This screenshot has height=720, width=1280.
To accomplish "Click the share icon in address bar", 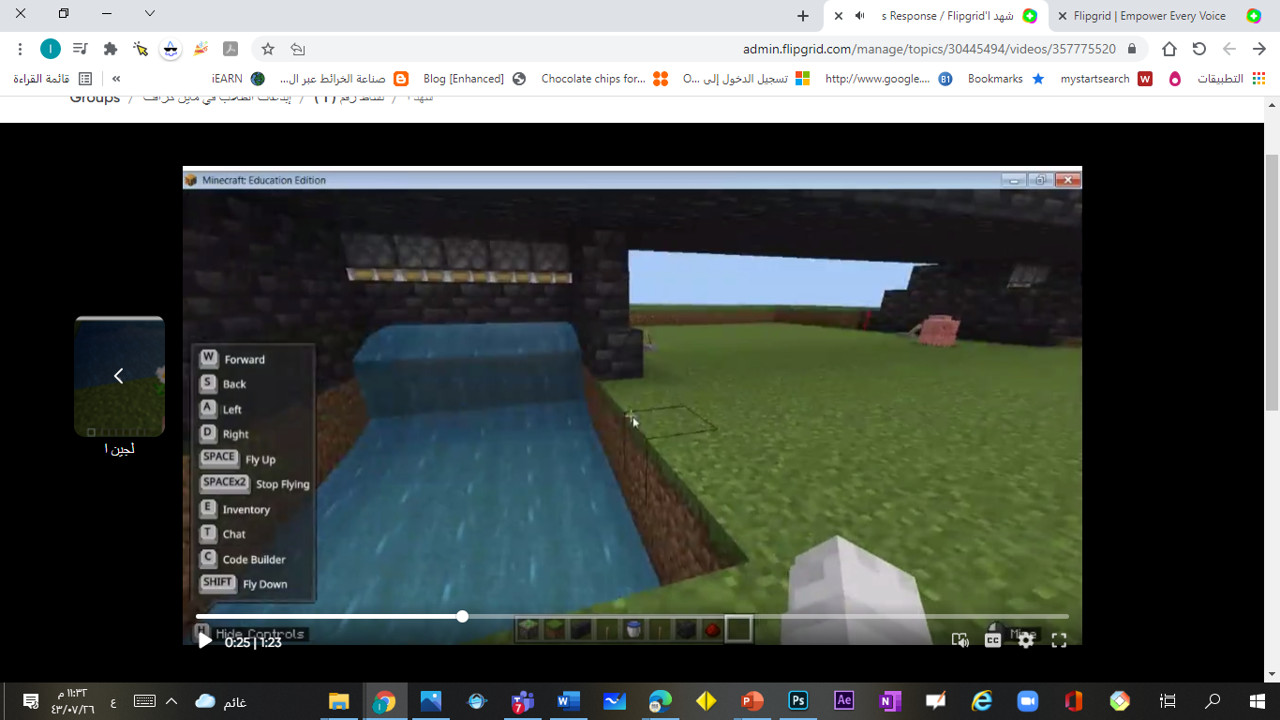I will pyautogui.click(x=297, y=48).
